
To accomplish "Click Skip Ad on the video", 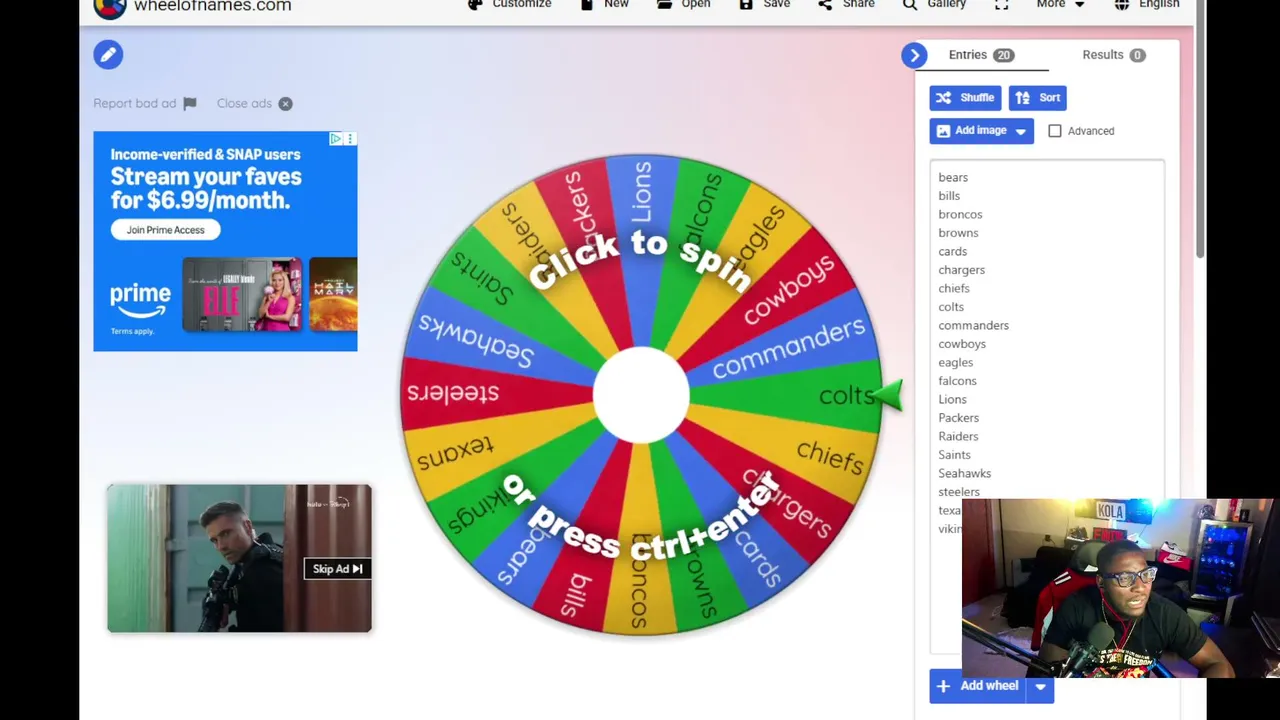I will pos(337,569).
